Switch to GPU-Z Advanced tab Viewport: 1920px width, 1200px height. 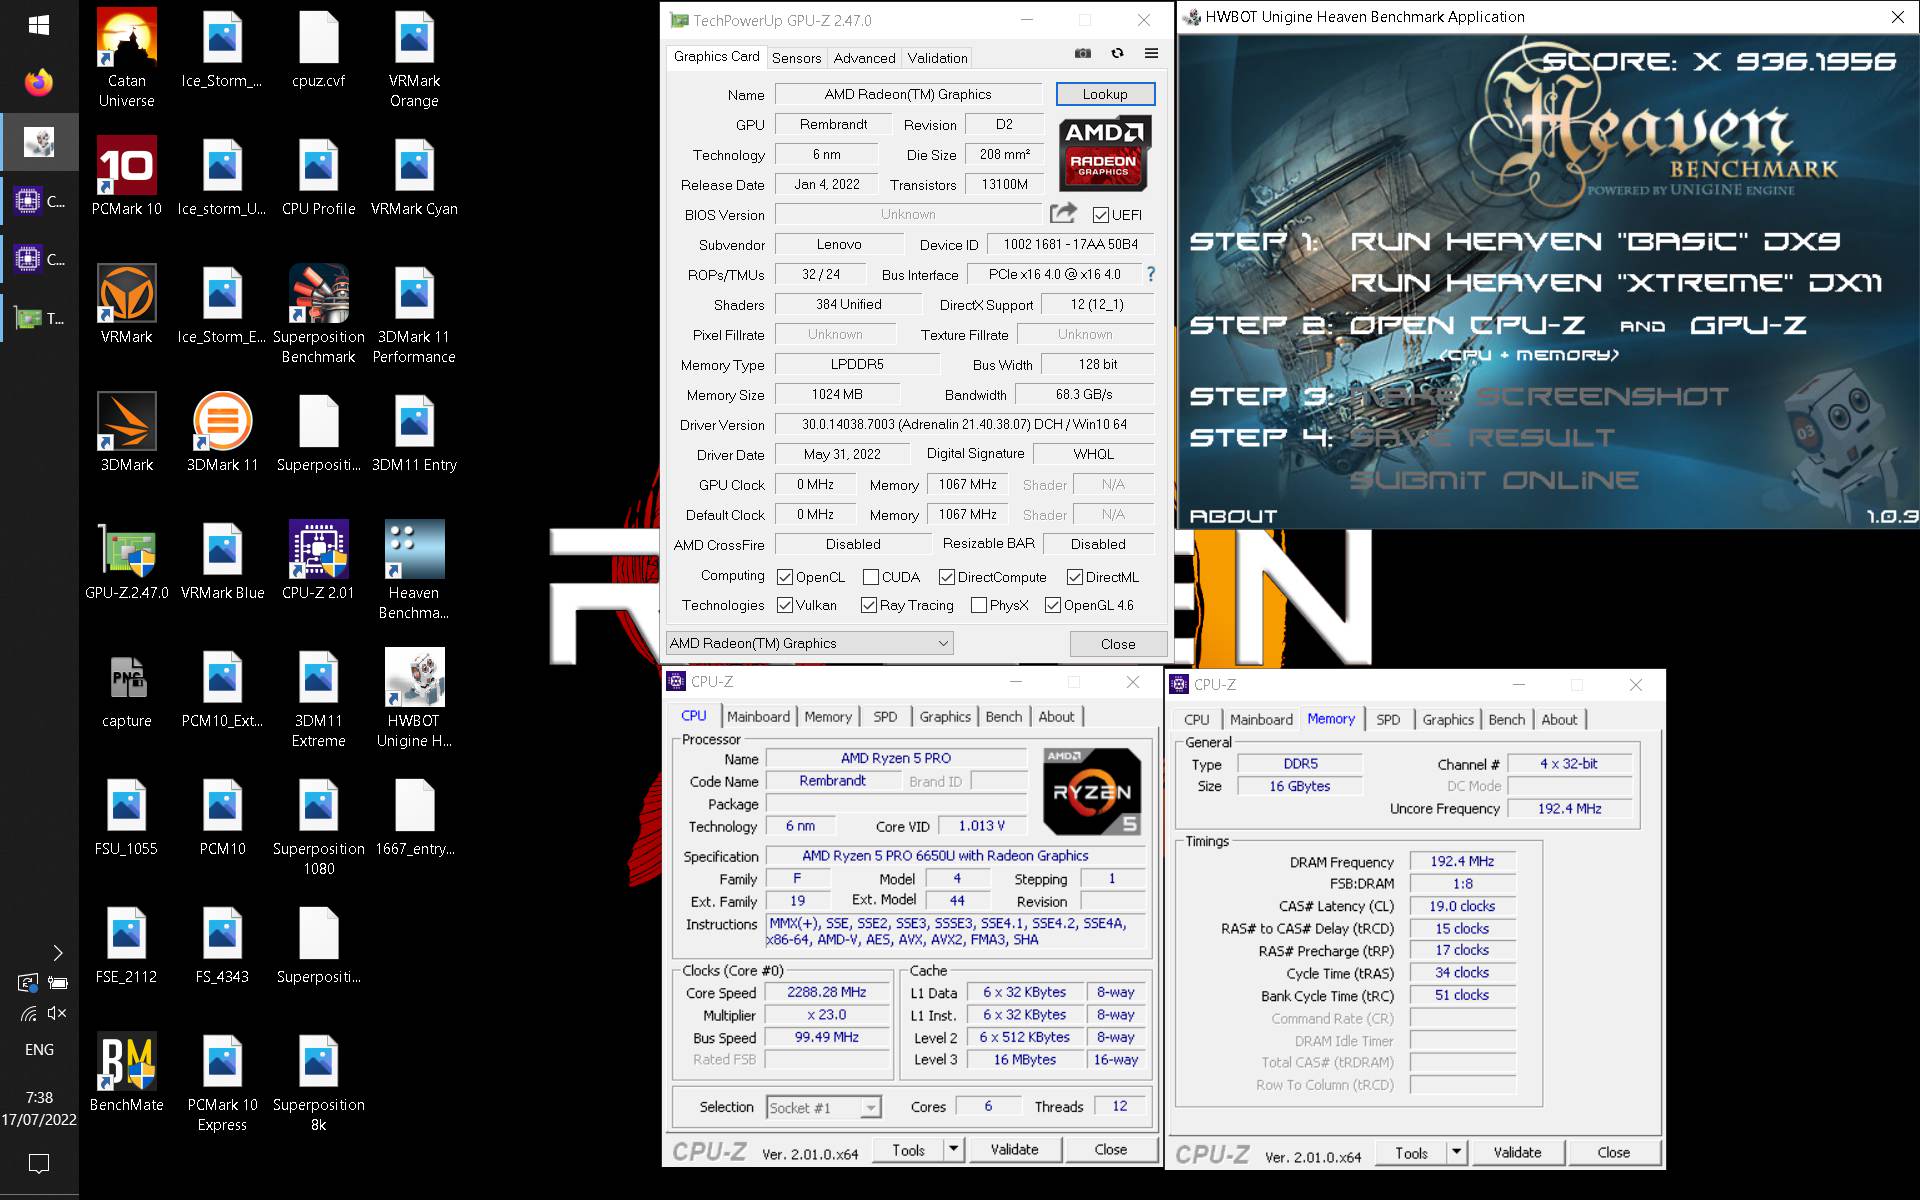pyautogui.click(x=864, y=58)
